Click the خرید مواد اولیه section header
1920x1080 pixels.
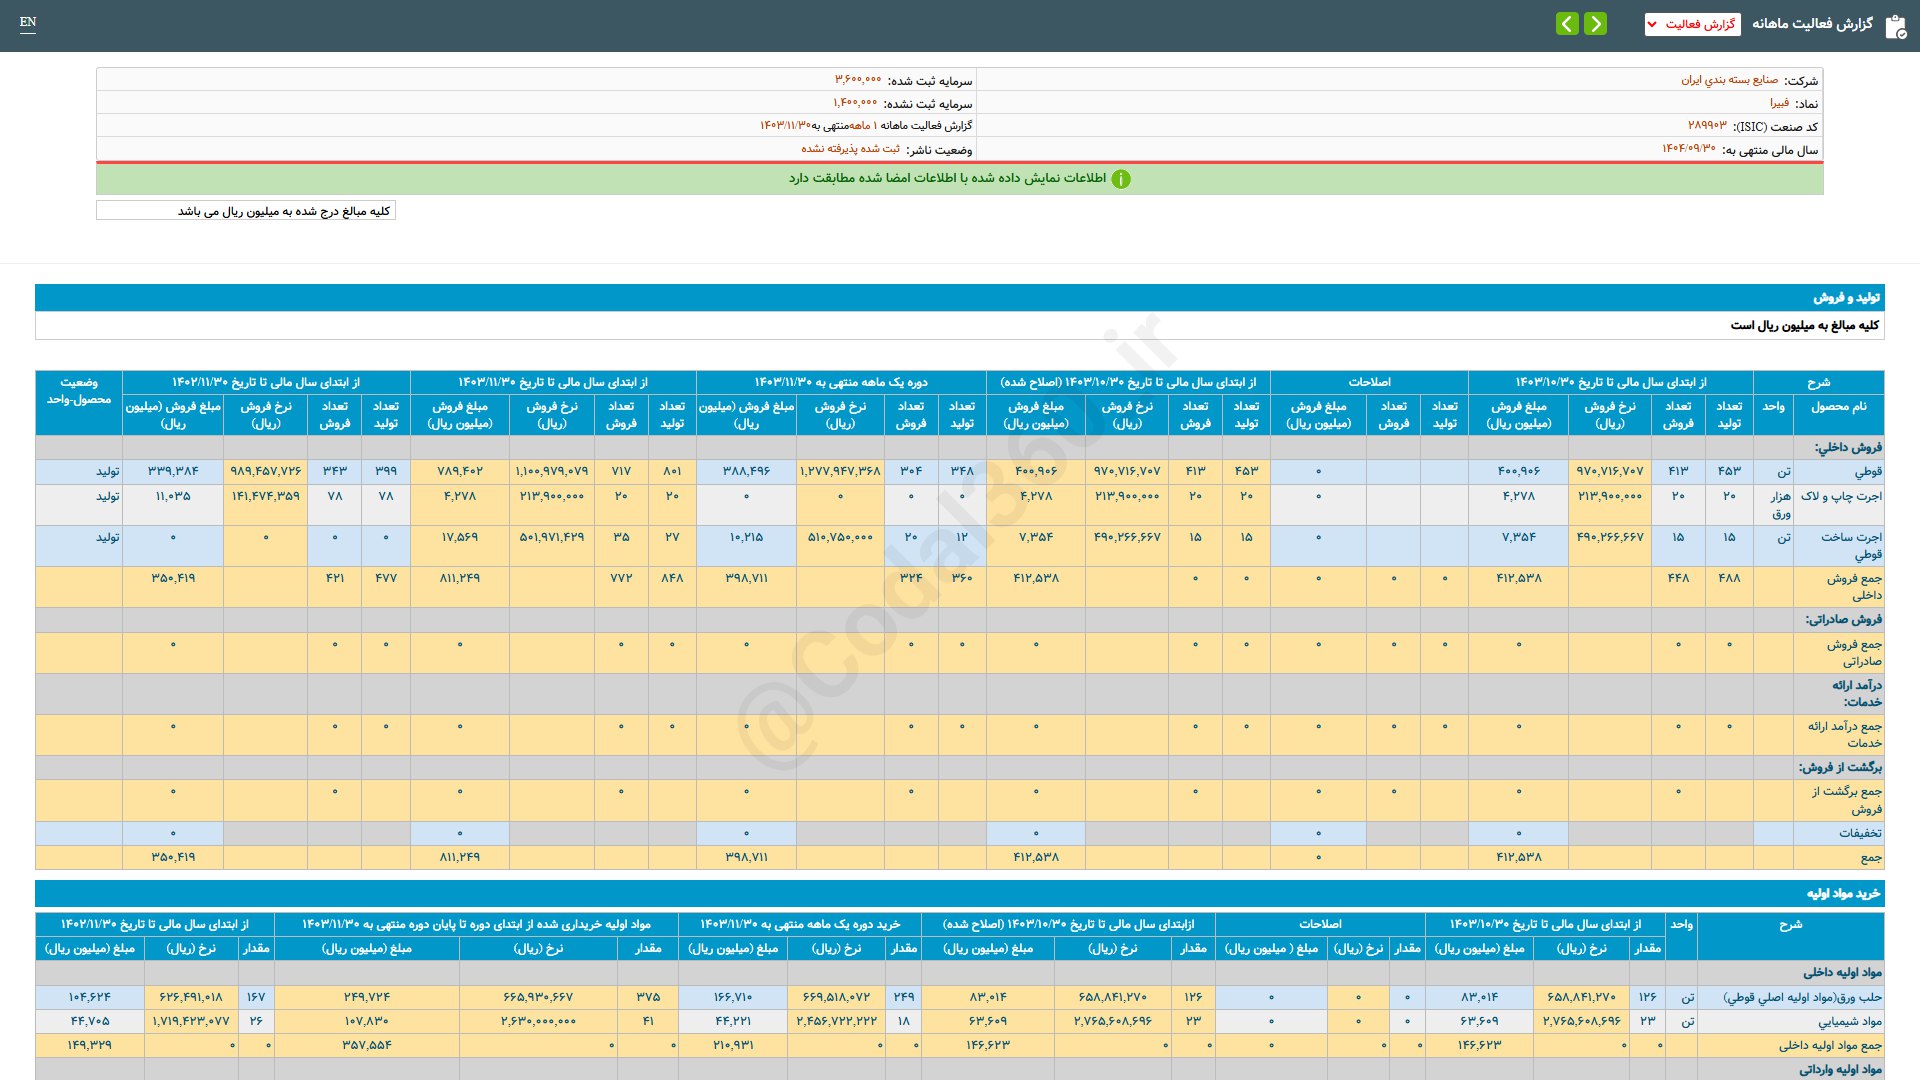tap(1843, 893)
